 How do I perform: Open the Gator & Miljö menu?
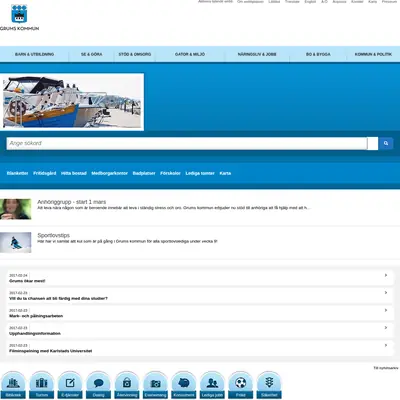[x=190, y=54]
